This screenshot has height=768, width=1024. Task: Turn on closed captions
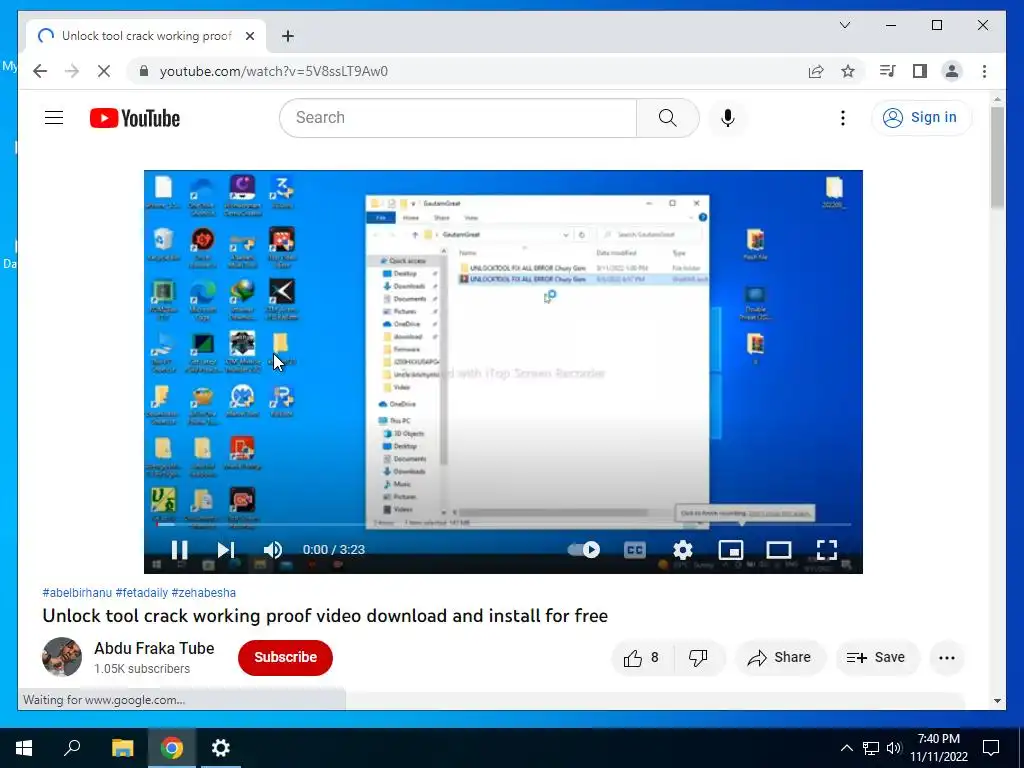[x=635, y=550]
